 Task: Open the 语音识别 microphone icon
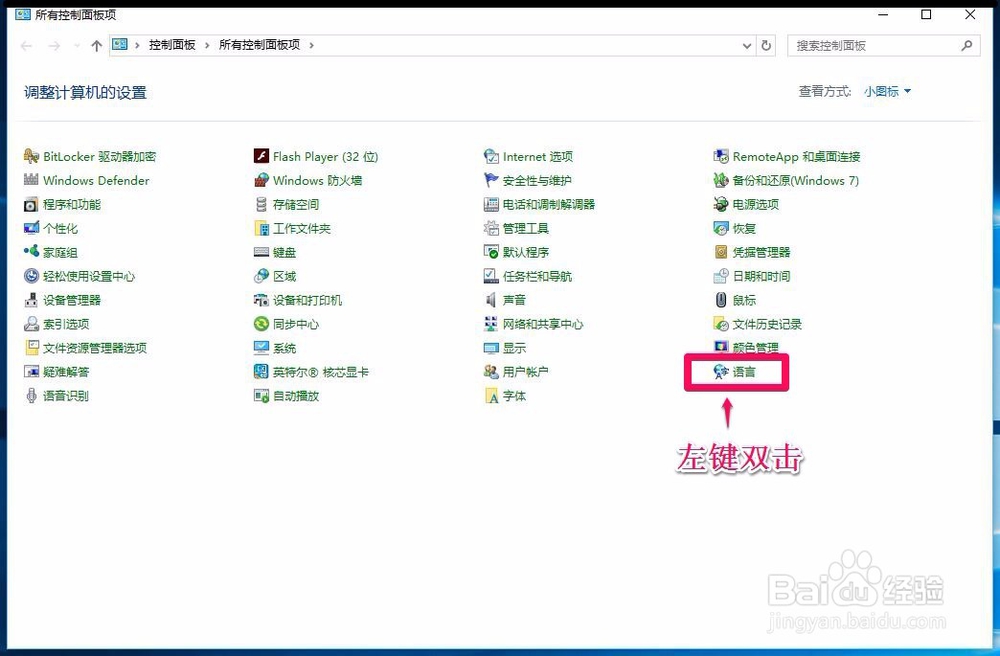pos(31,396)
